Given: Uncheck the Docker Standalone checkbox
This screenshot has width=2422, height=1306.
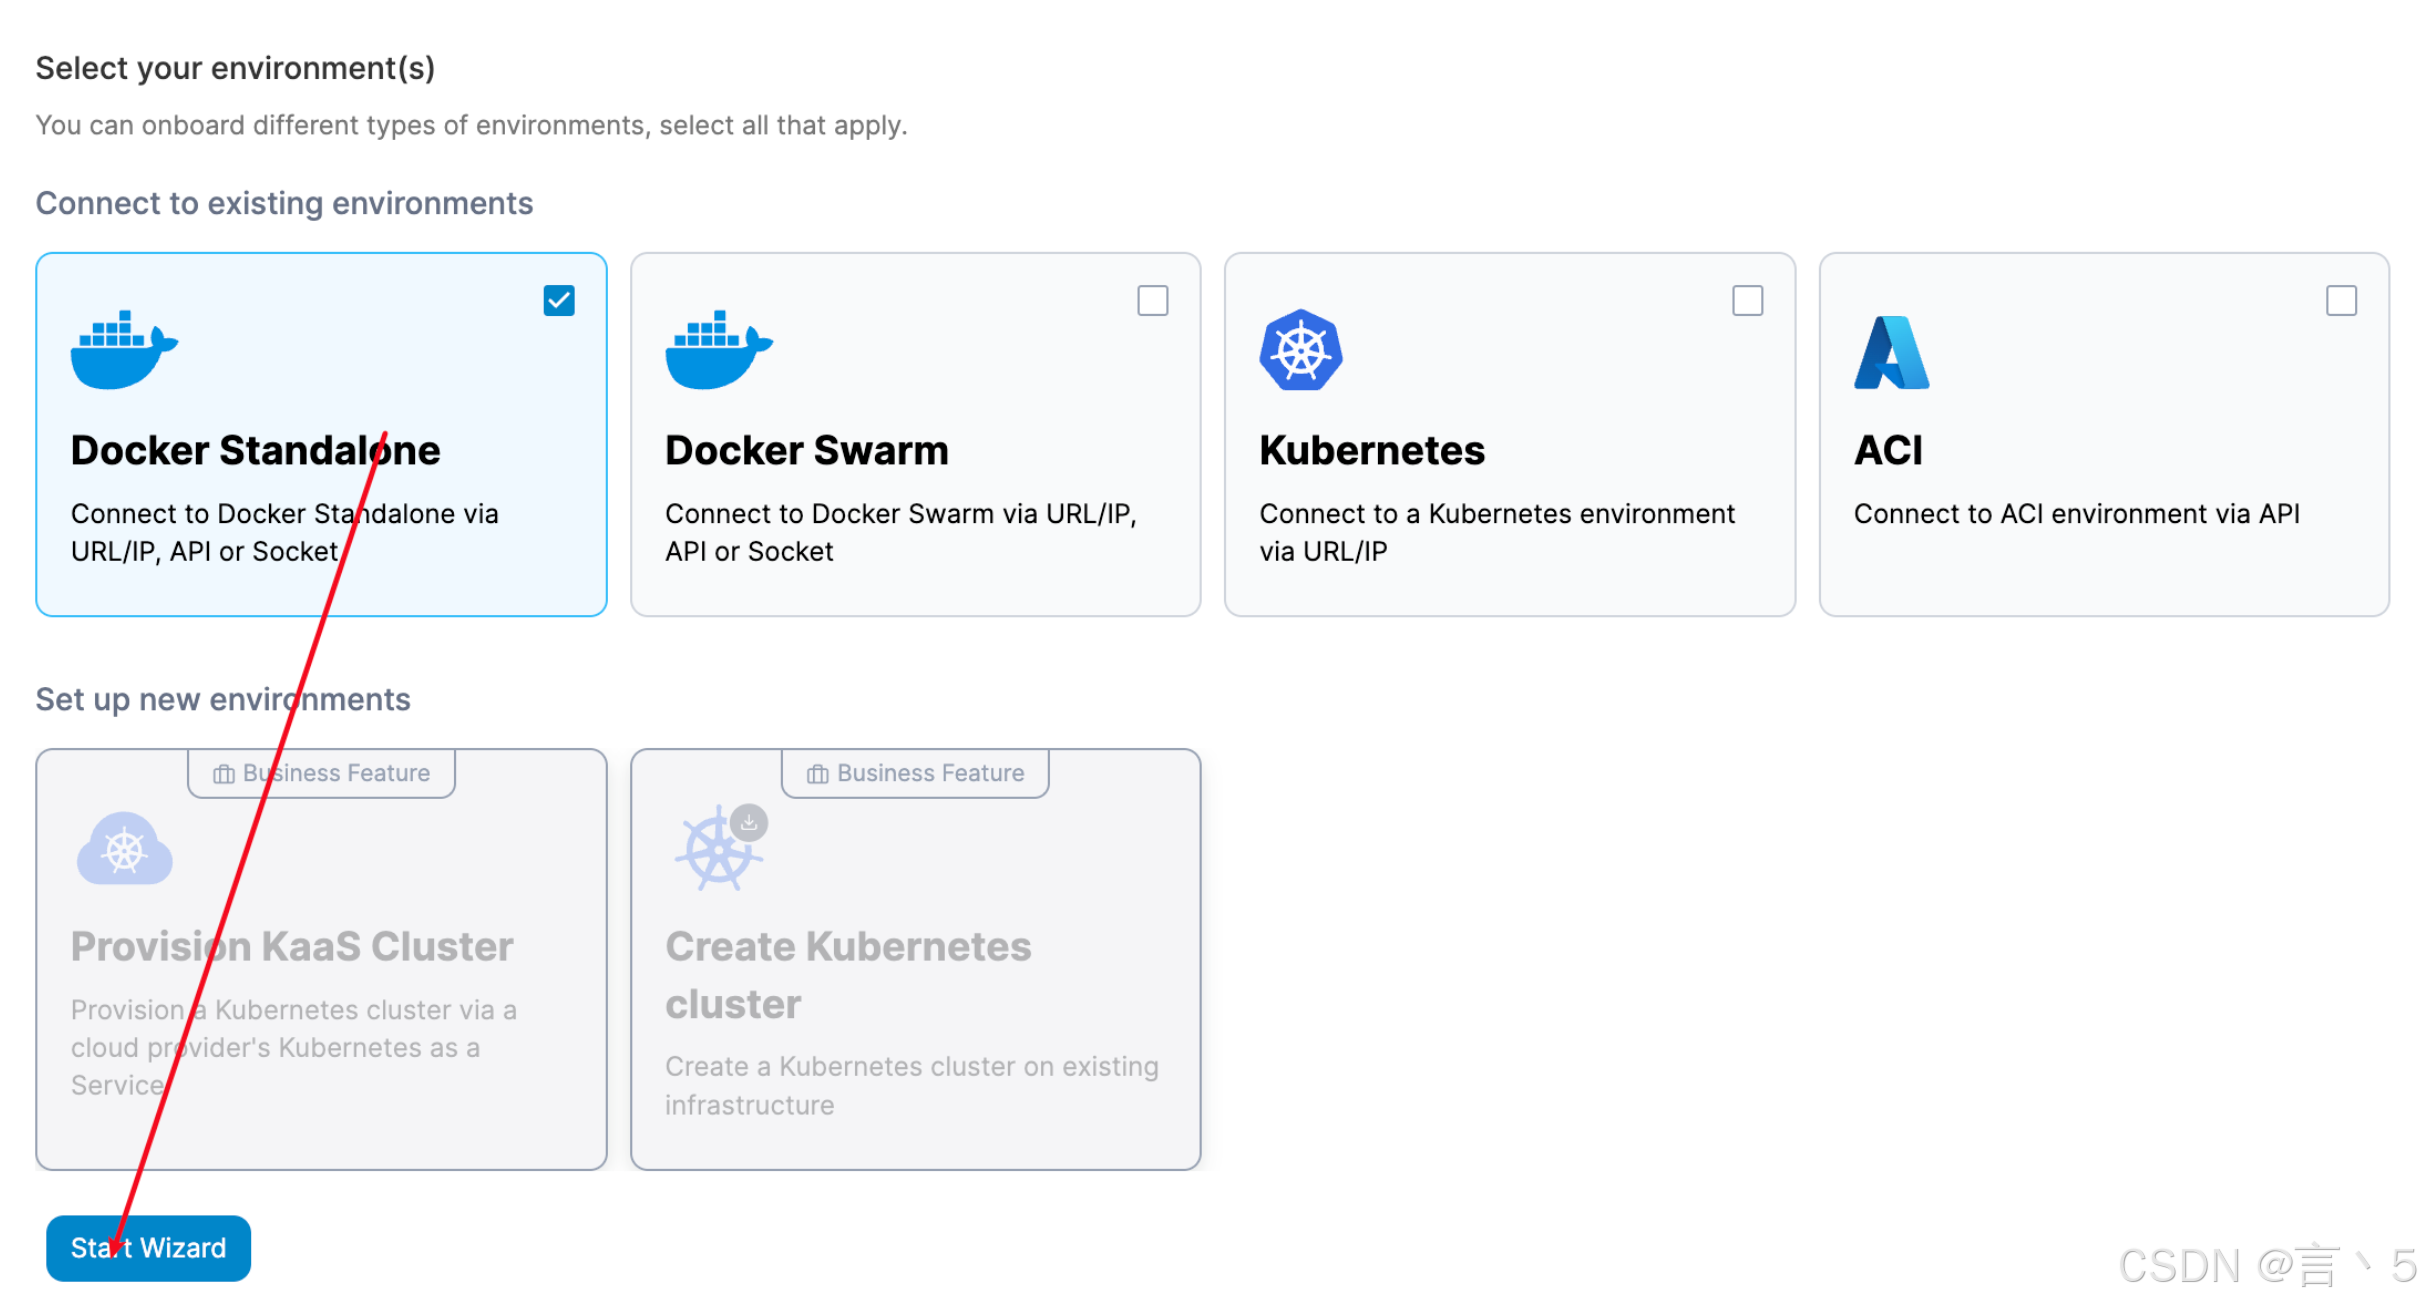Looking at the screenshot, I should click(559, 300).
